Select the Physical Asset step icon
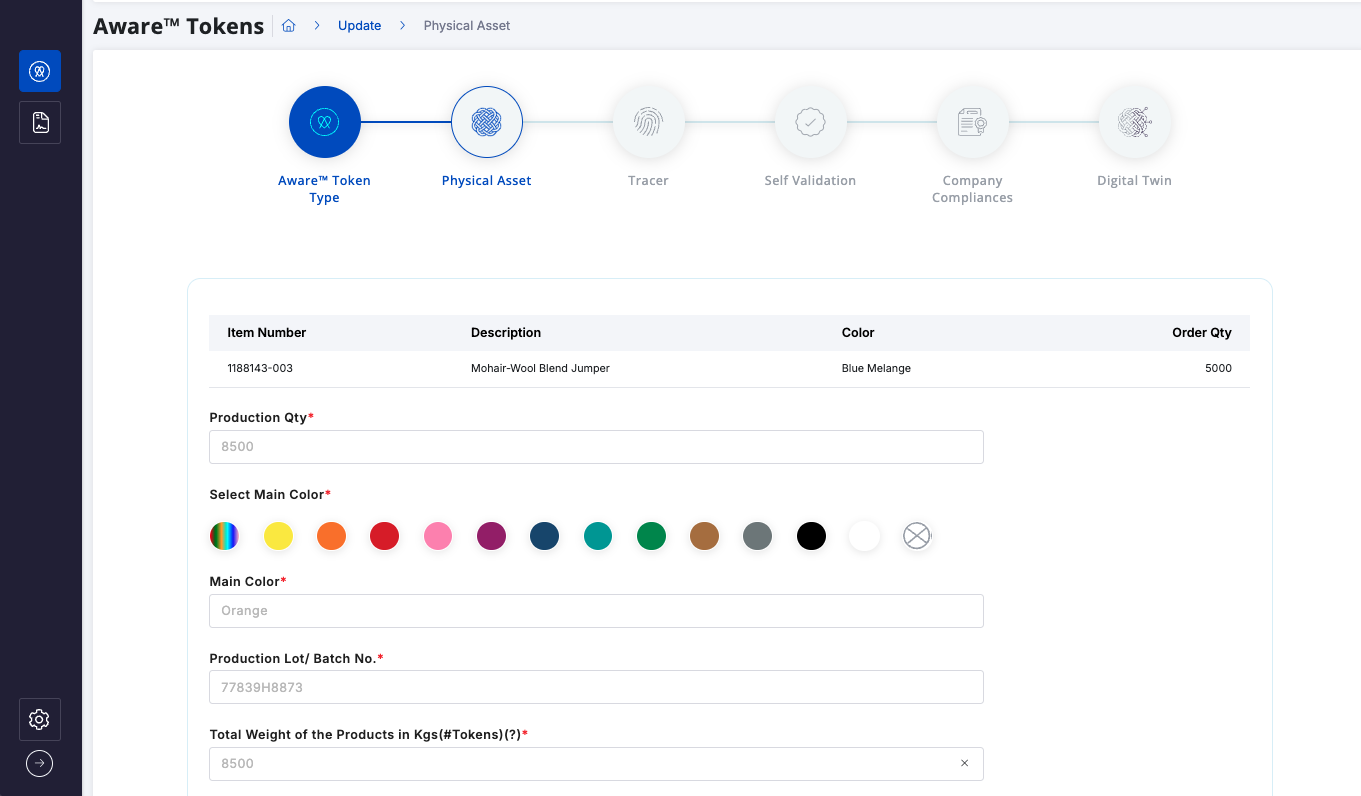This screenshot has height=796, width=1361. tap(486, 122)
